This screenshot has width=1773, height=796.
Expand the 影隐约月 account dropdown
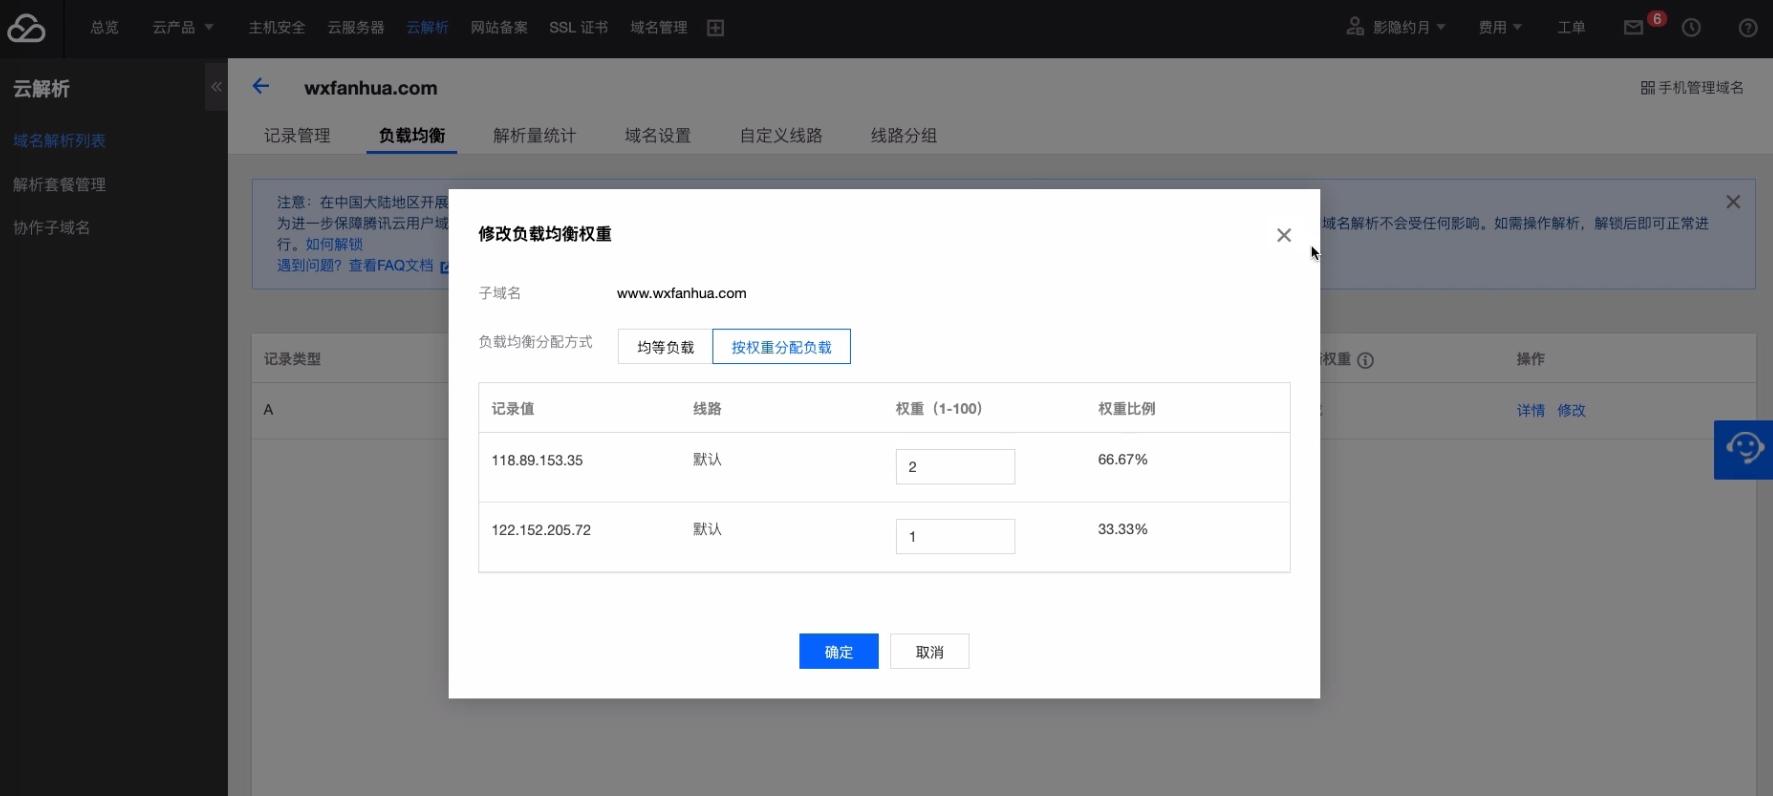(x=1409, y=27)
